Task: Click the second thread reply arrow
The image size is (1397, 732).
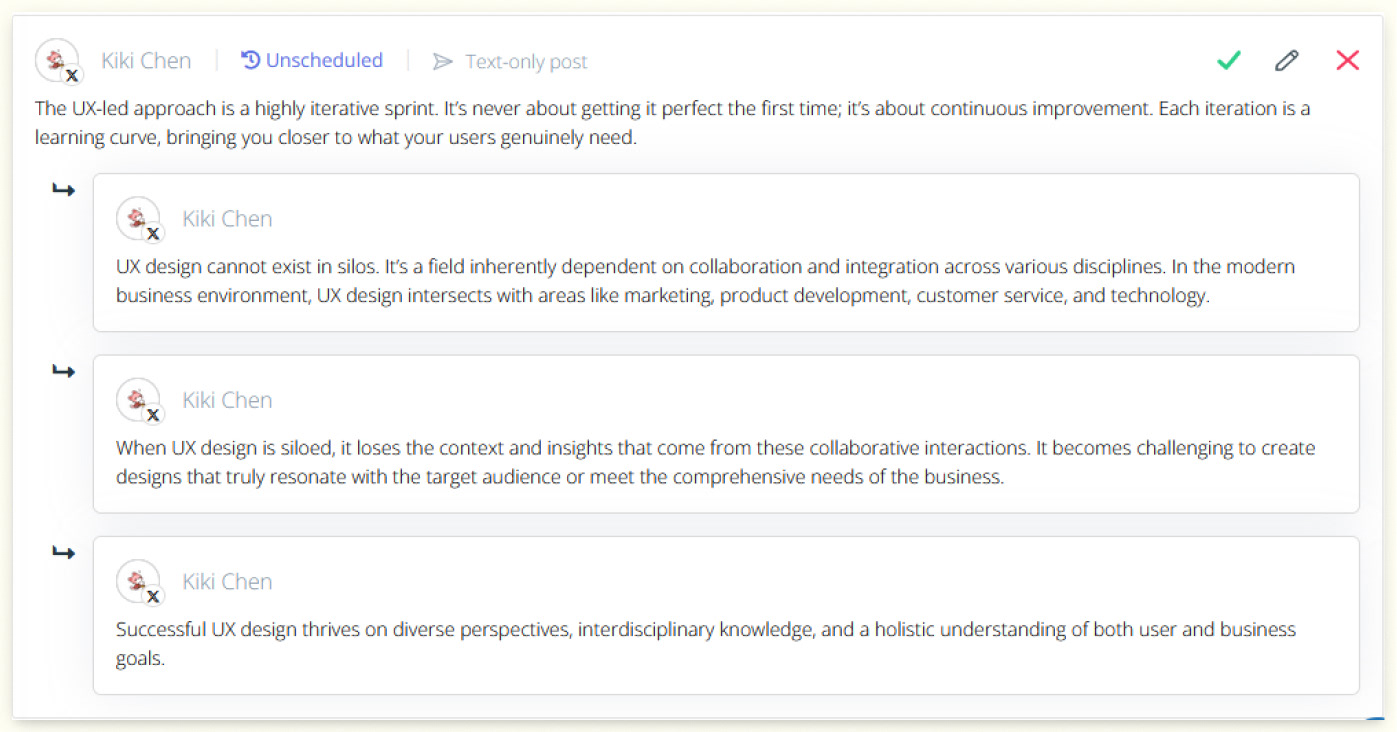Action: (63, 371)
